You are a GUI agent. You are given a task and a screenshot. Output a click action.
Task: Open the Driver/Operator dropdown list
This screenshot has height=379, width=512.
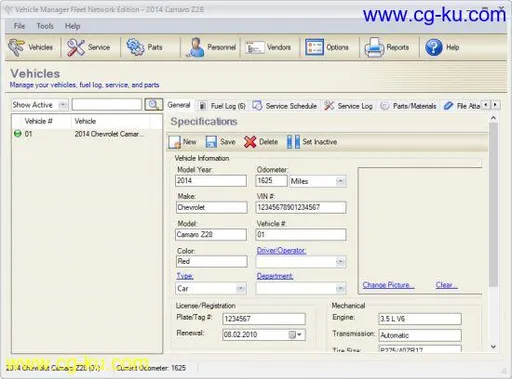tap(340, 262)
